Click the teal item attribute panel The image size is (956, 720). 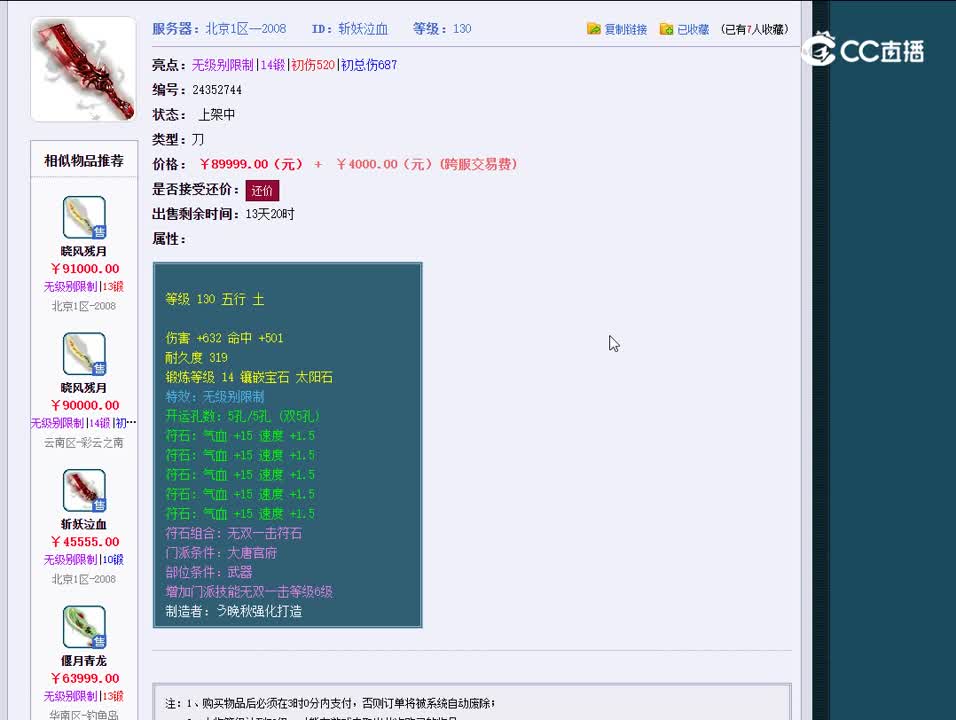coord(288,445)
